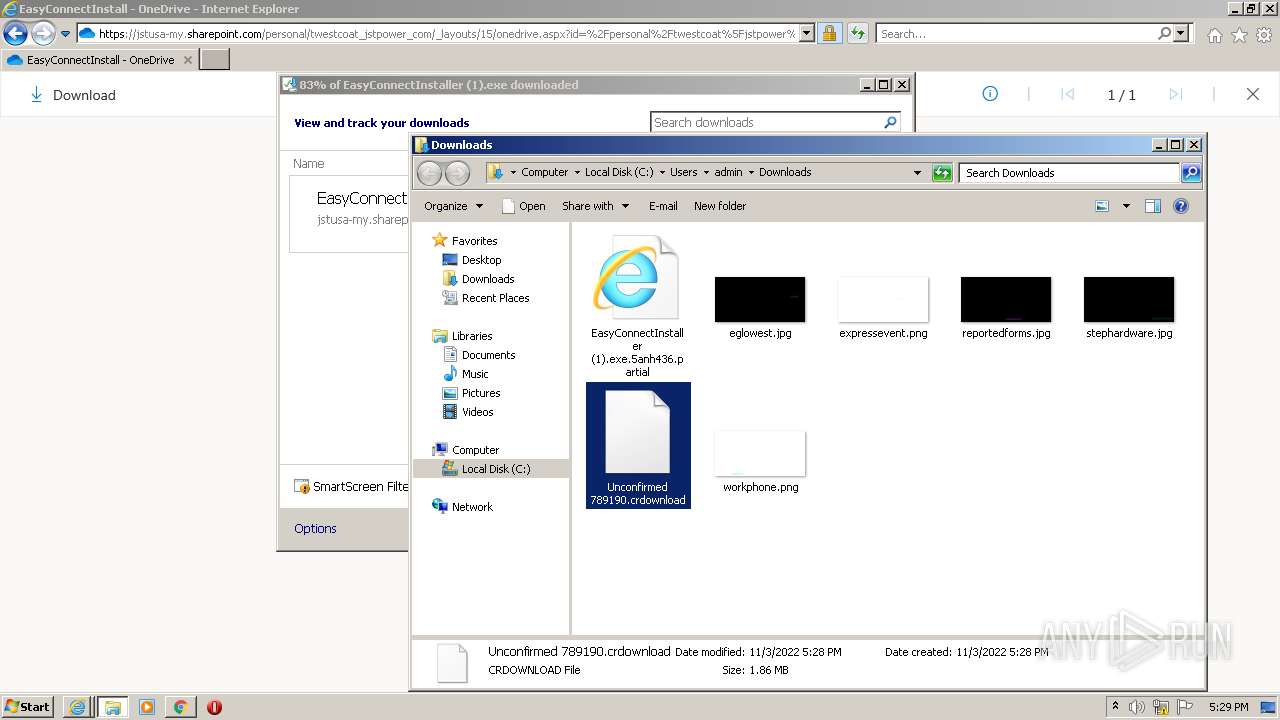Click the volume icon in system tray
1280x720 pixels.
[x=1137, y=707]
